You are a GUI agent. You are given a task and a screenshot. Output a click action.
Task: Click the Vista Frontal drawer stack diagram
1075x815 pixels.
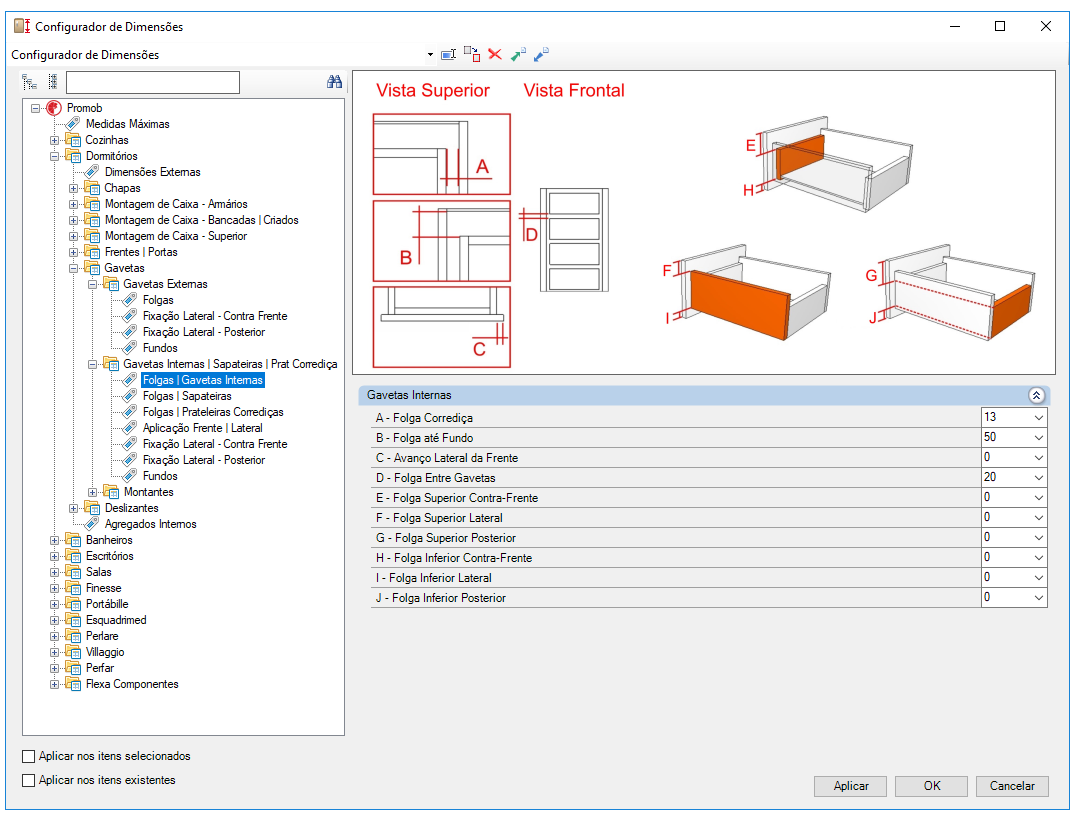tap(574, 240)
